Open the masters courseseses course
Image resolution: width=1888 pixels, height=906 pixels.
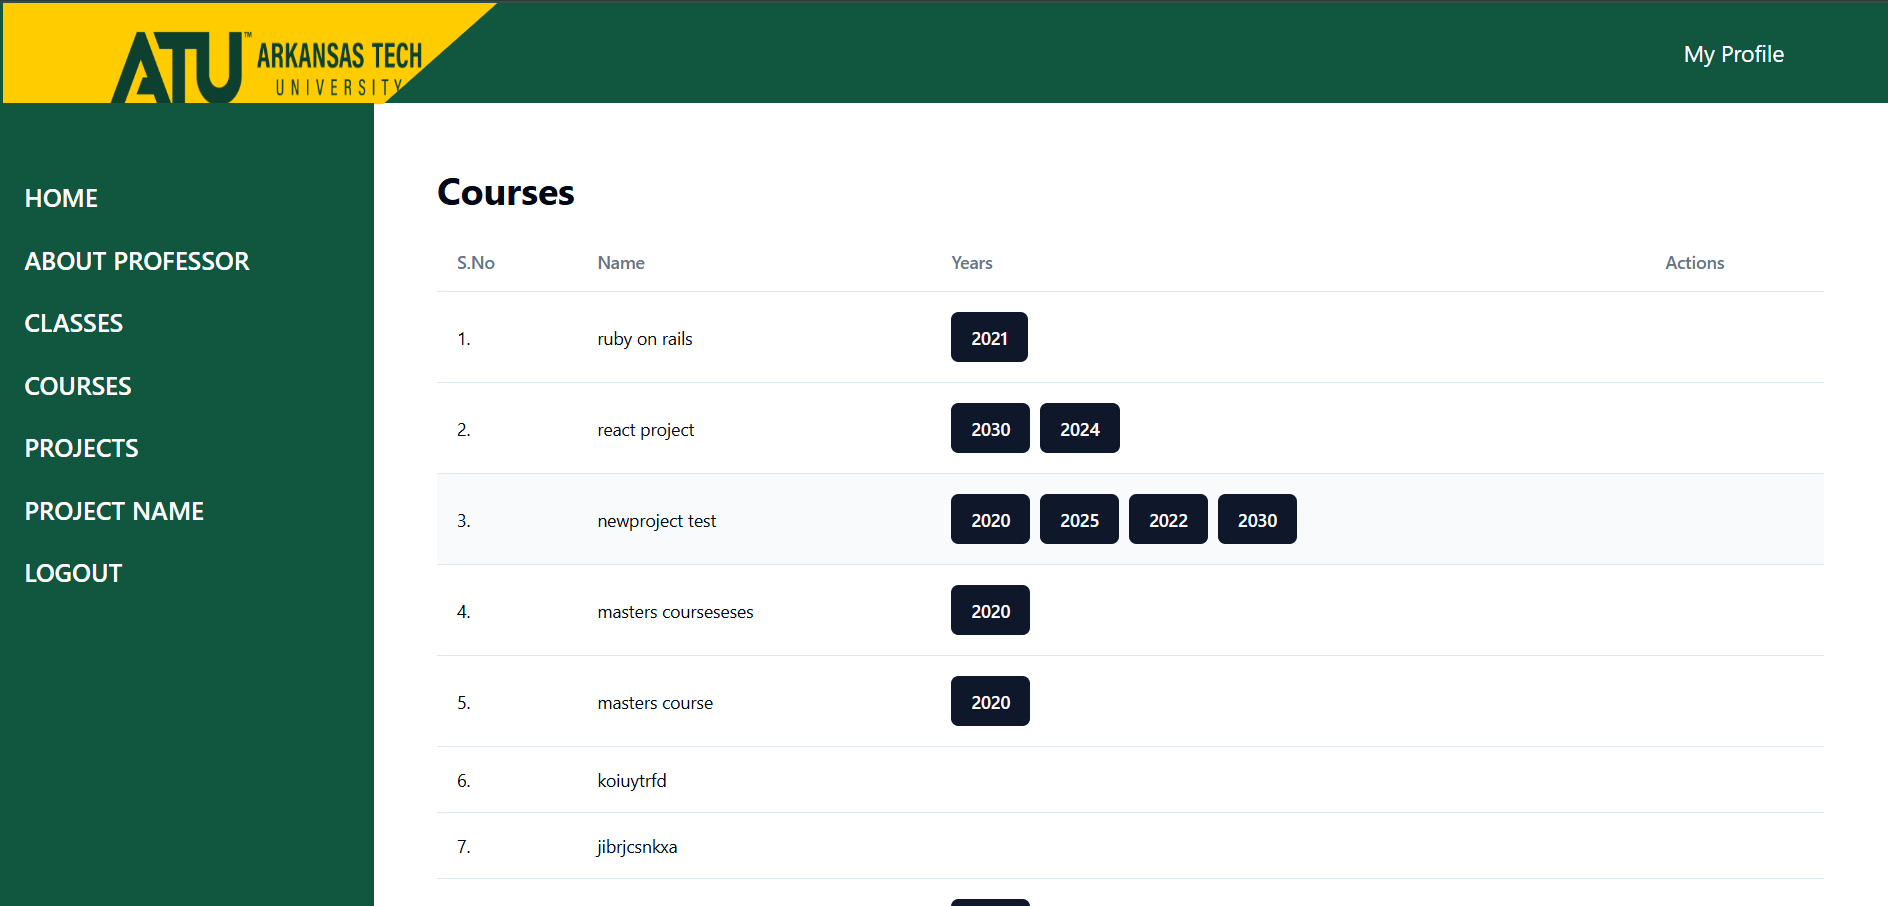(x=675, y=611)
